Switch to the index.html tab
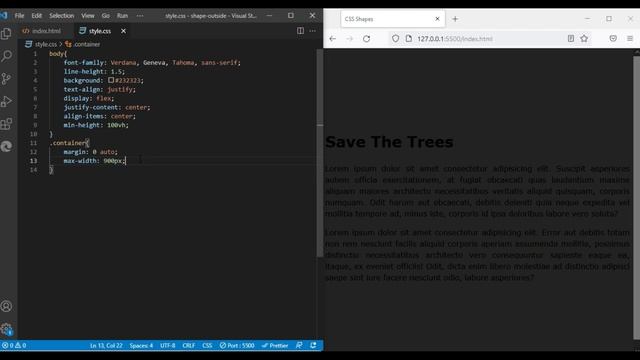 [42, 31]
